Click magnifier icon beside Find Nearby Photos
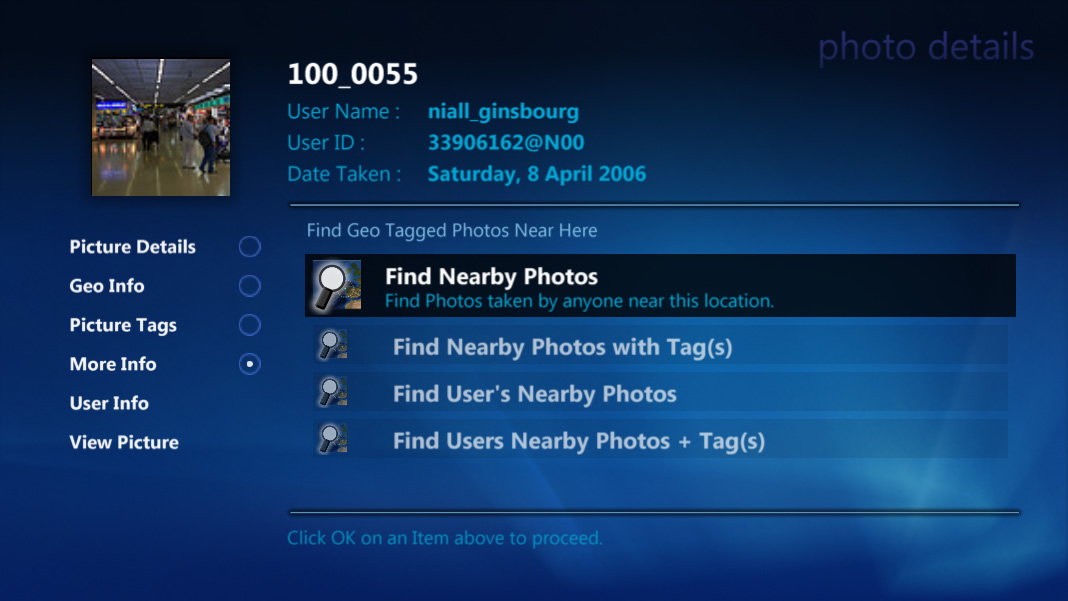Viewport: 1068px width, 601px height. tap(337, 286)
